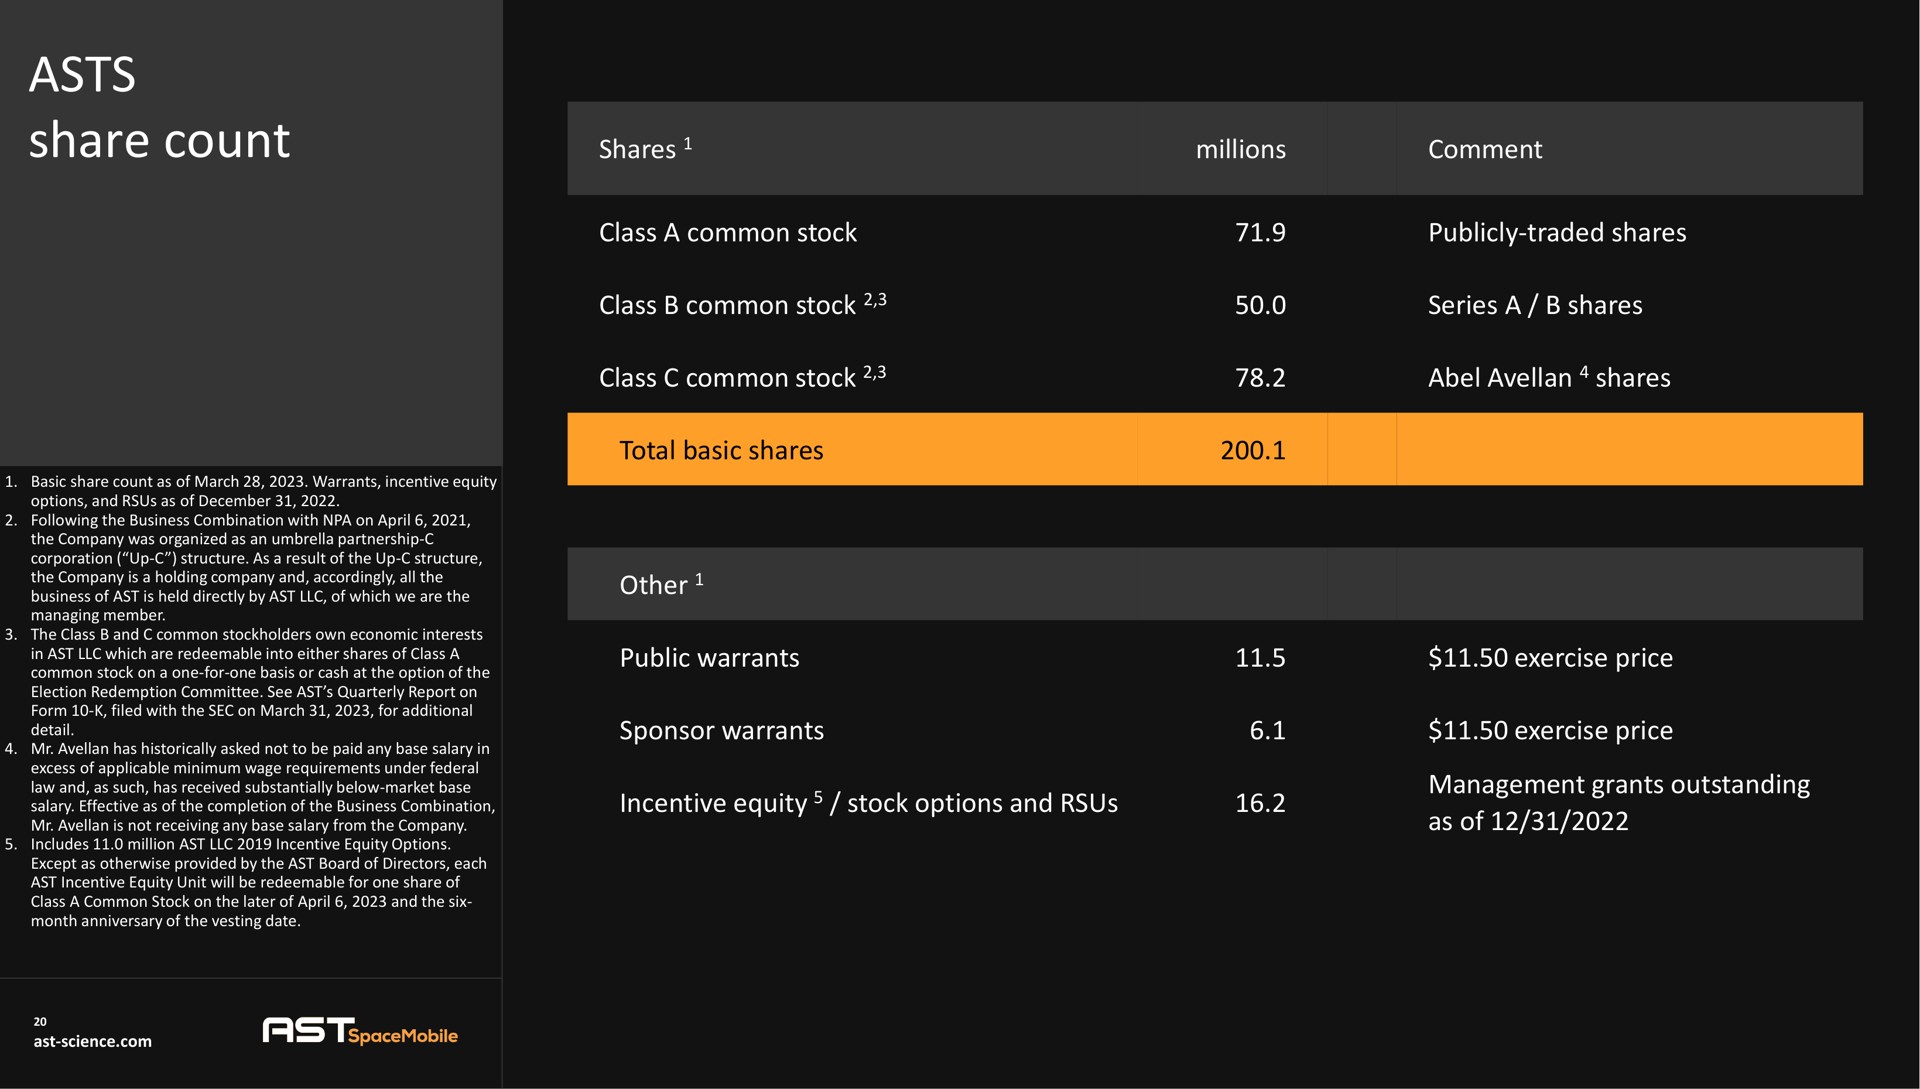Image resolution: width=1920 pixels, height=1089 pixels.
Task: Select the Public warrants row label
Action: [x=709, y=658]
